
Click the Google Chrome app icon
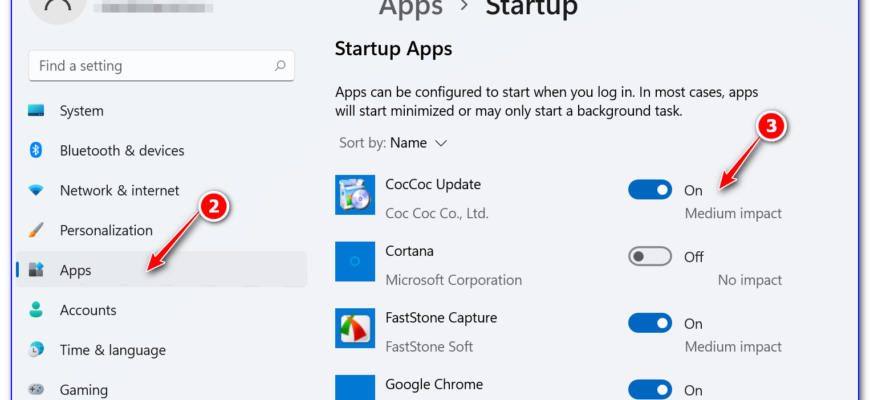(x=355, y=387)
